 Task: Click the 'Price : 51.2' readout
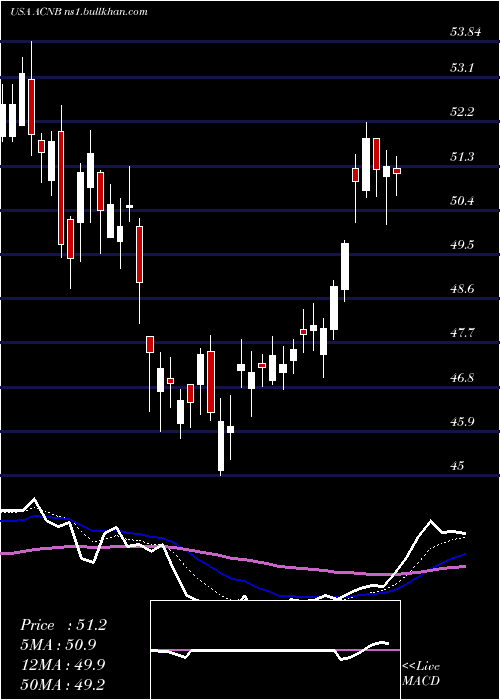point(63,625)
